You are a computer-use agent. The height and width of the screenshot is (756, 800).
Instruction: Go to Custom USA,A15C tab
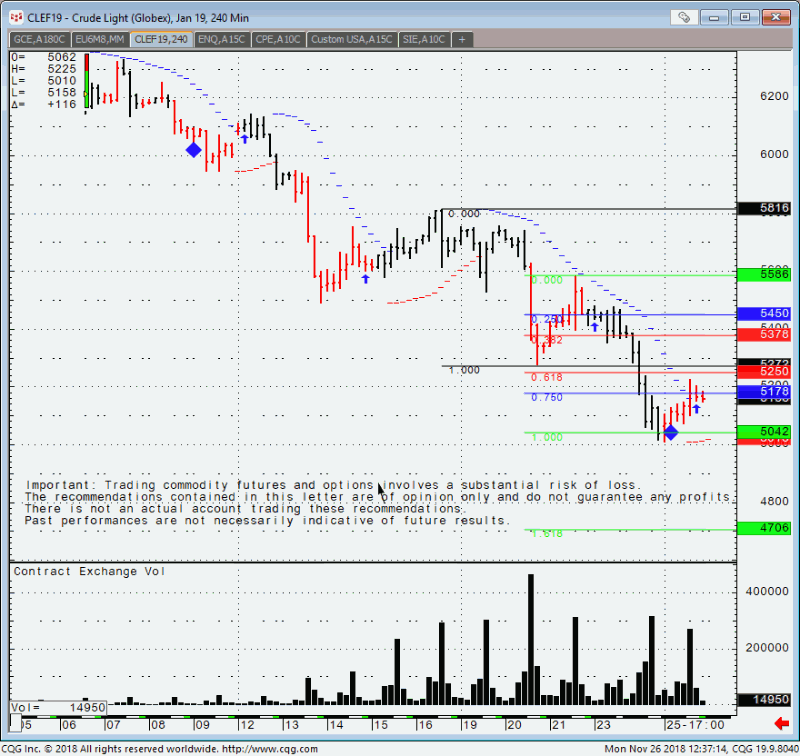click(351, 39)
